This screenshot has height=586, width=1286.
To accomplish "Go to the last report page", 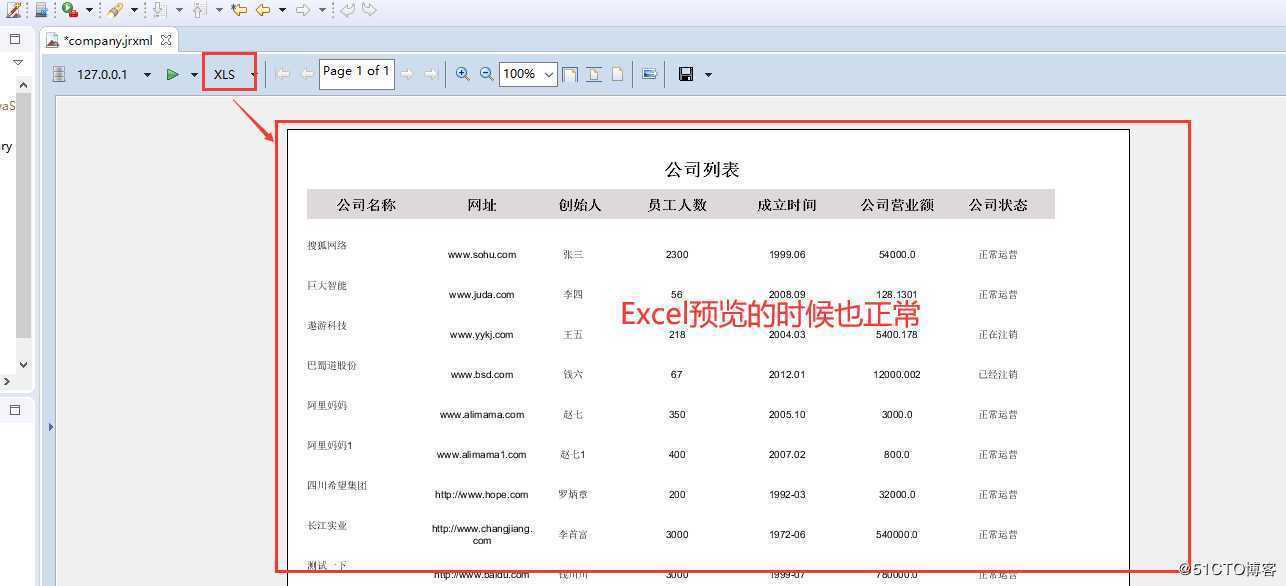I will tap(430, 73).
